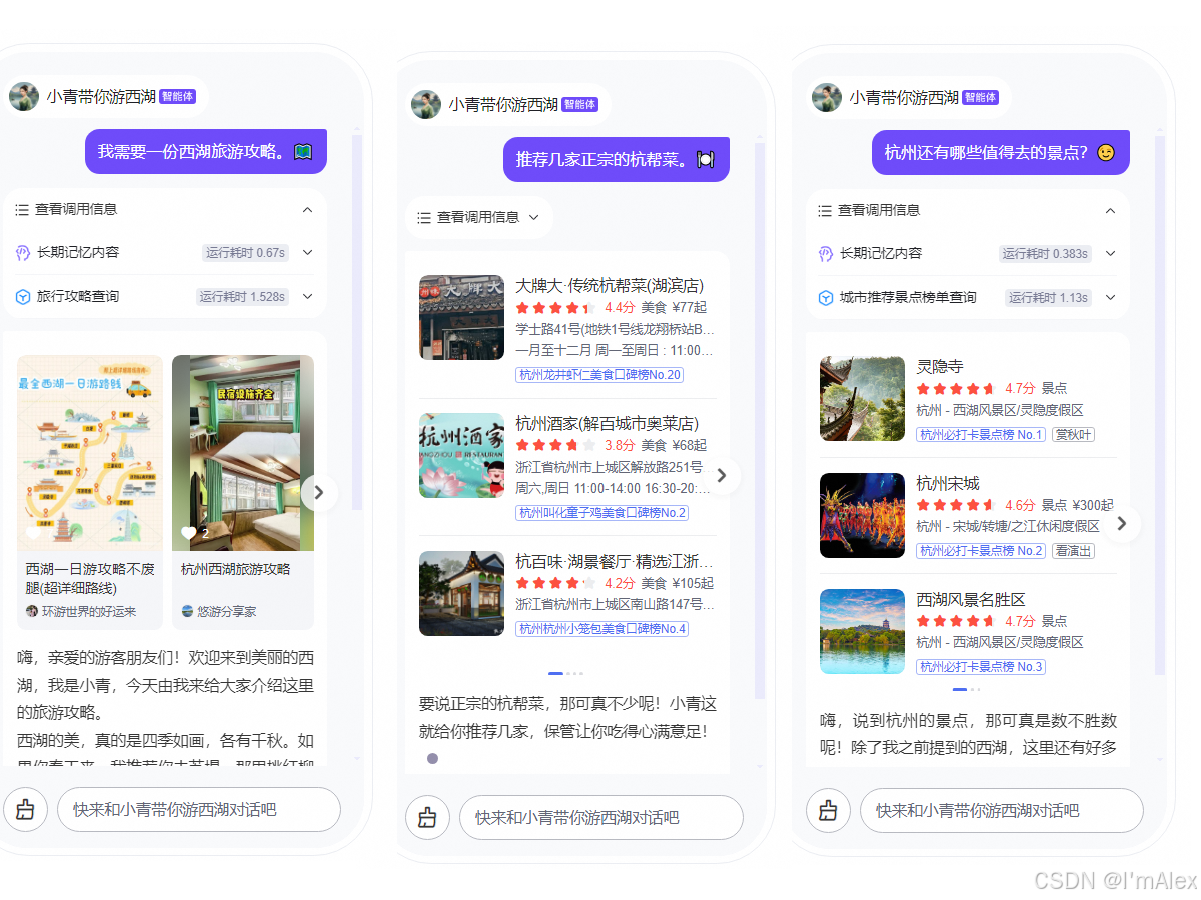Click the 杭百味·湖景餐厅 restaurant thumbnail
1201x900 pixels.
(461, 593)
